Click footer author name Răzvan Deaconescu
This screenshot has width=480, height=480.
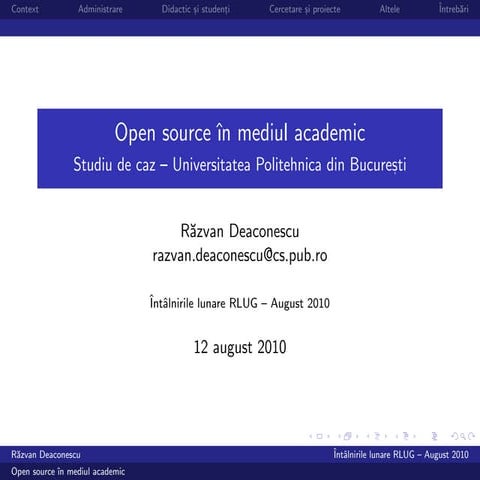(46, 455)
